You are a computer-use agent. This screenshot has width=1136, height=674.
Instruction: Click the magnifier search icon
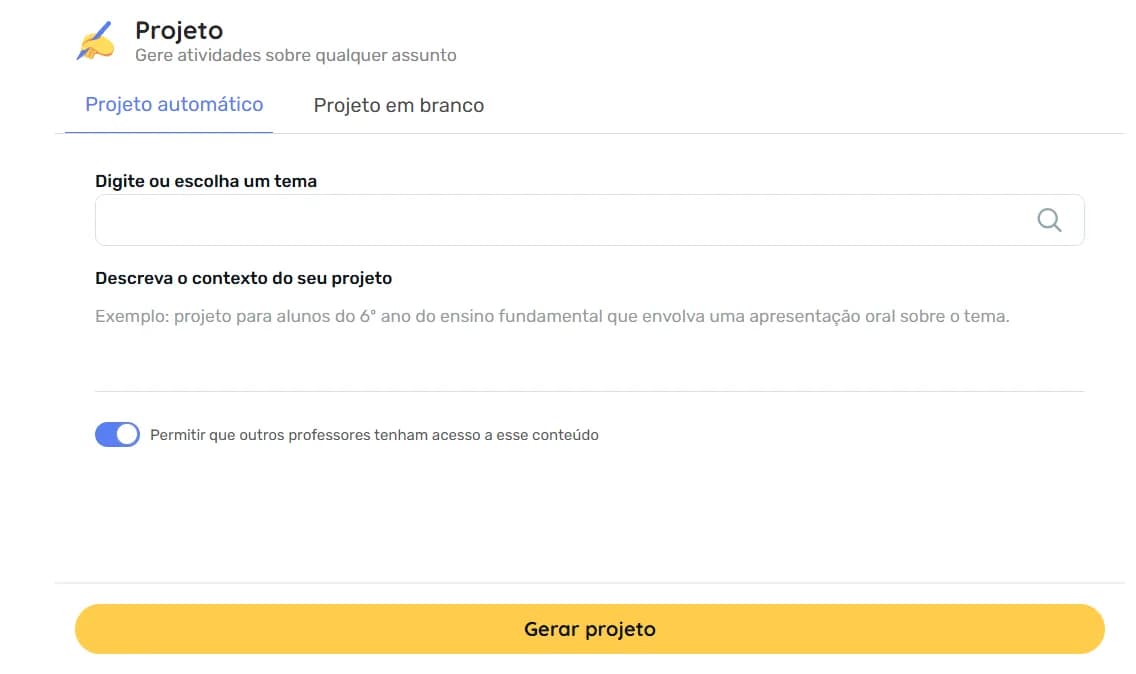(1049, 220)
